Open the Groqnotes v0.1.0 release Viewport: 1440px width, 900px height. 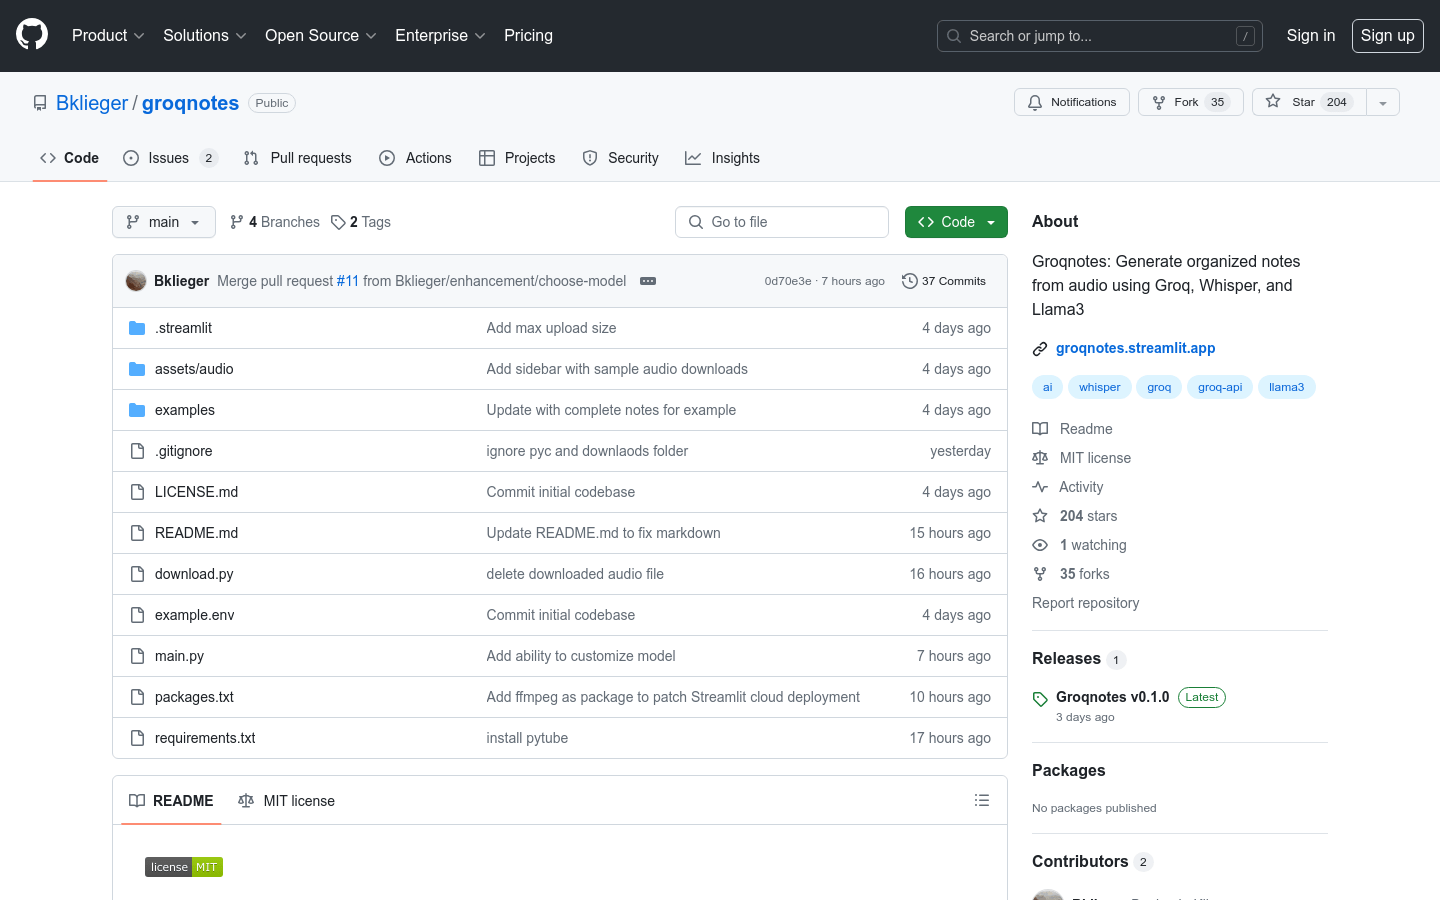[x=1112, y=697]
